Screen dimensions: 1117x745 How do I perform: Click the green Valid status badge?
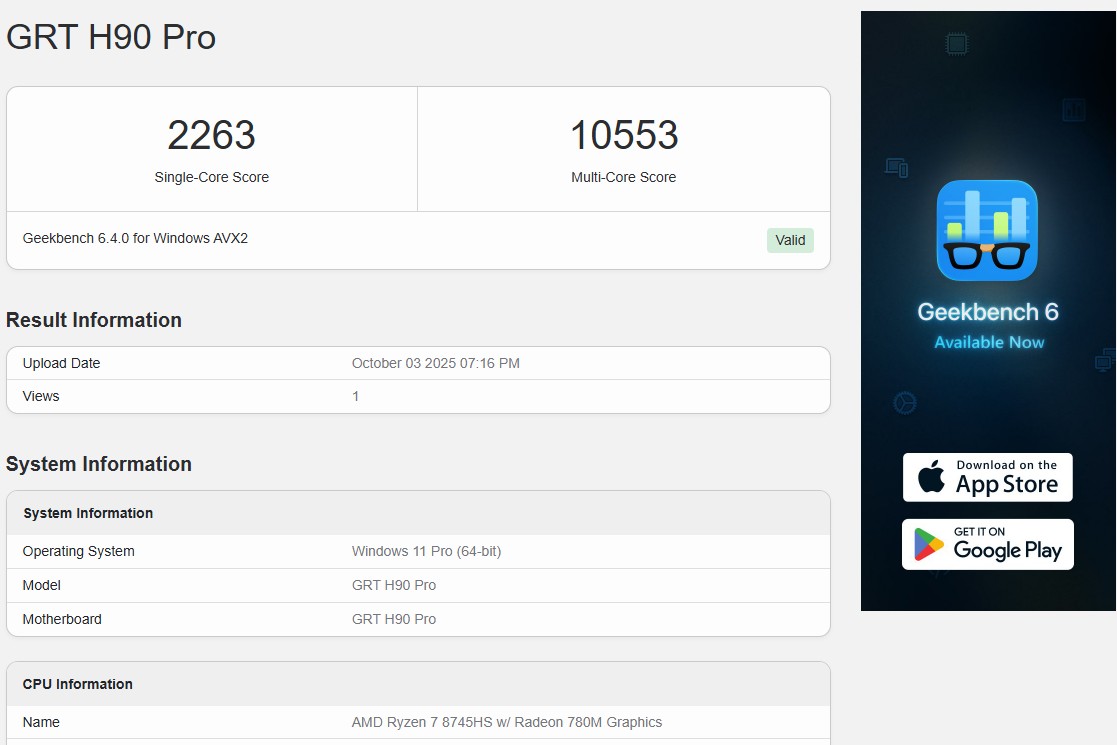(x=790, y=240)
